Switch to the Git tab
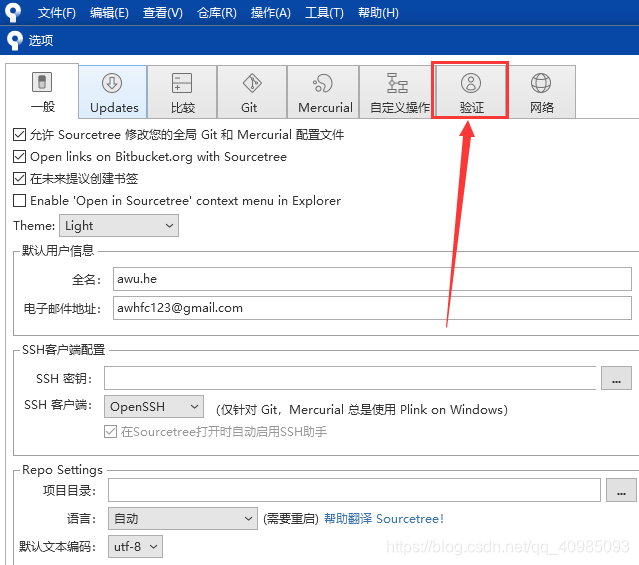Screen dimensions: 639x565 coord(252,92)
